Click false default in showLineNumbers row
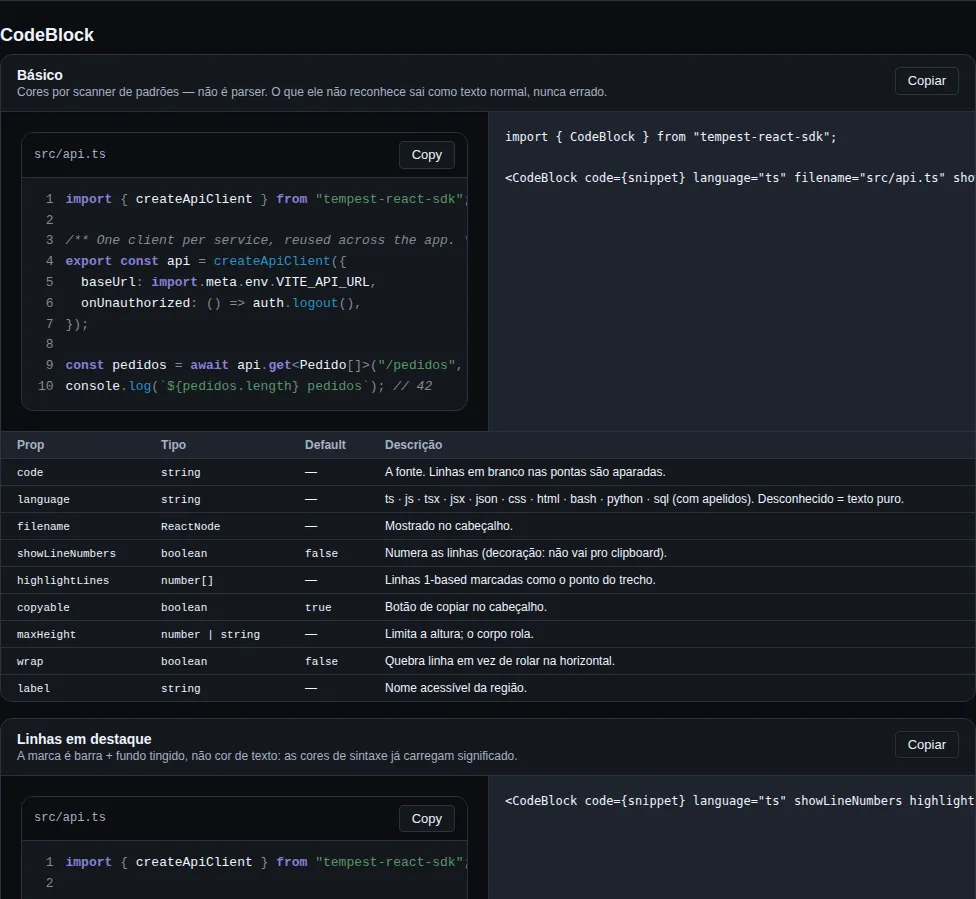 321,553
